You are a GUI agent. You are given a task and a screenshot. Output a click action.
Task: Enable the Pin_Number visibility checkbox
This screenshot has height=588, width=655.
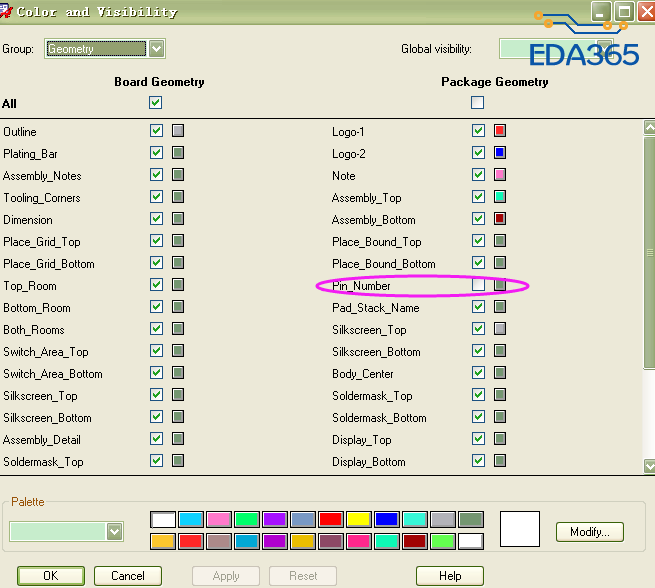tap(478, 285)
